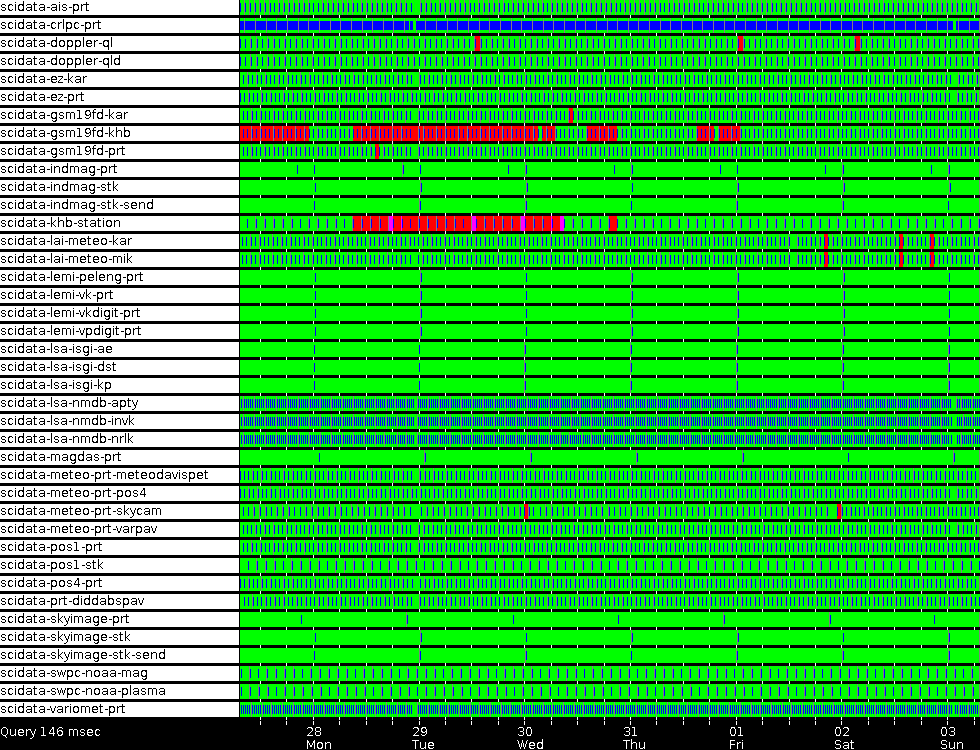The height and width of the screenshot is (750, 980).
Task: Select scidata-gsm19fd-kar label
Action: (64, 115)
